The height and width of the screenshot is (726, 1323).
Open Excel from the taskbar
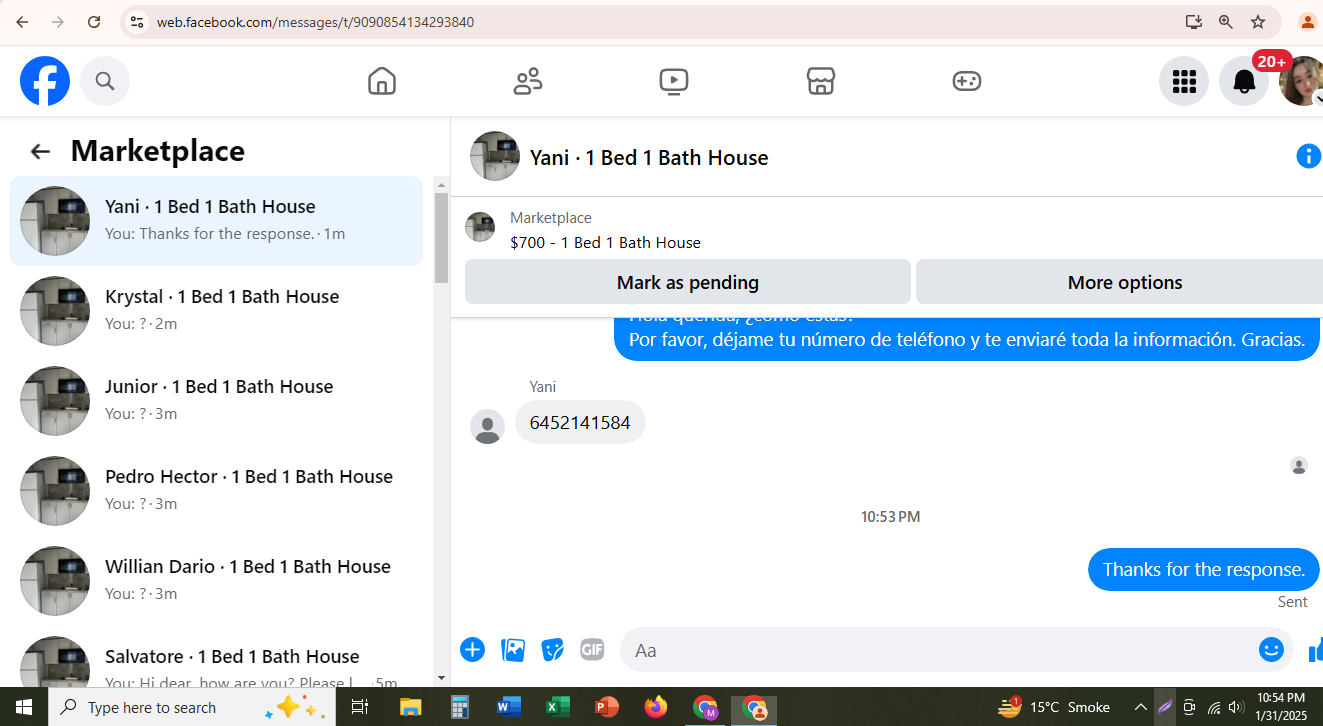click(557, 707)
